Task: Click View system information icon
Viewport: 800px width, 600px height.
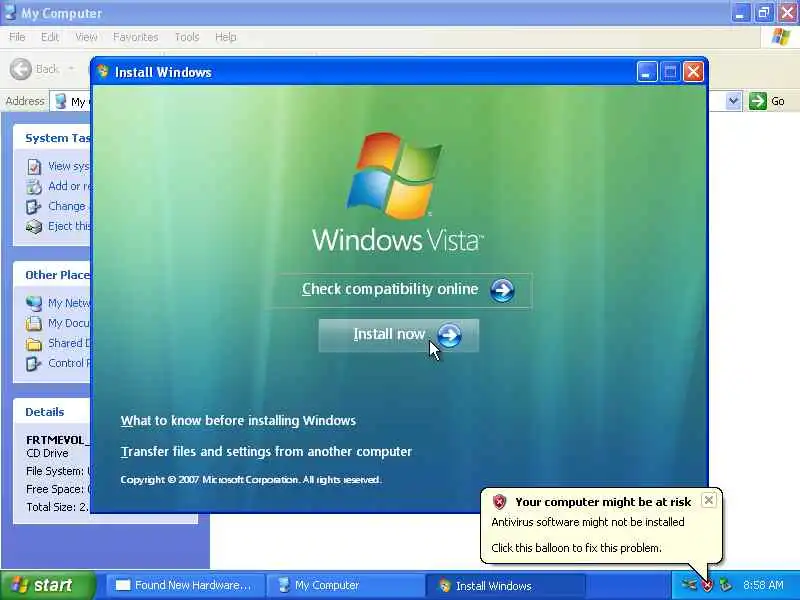Action: (x=34, y=167)
